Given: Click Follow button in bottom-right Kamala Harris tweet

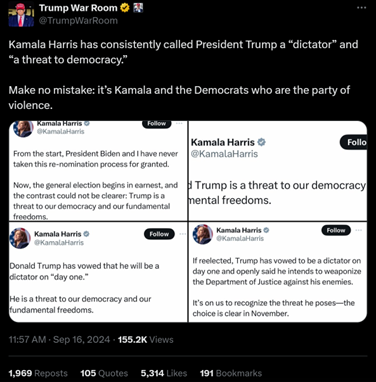Looking at the screenshot, I should pos(336,230).
